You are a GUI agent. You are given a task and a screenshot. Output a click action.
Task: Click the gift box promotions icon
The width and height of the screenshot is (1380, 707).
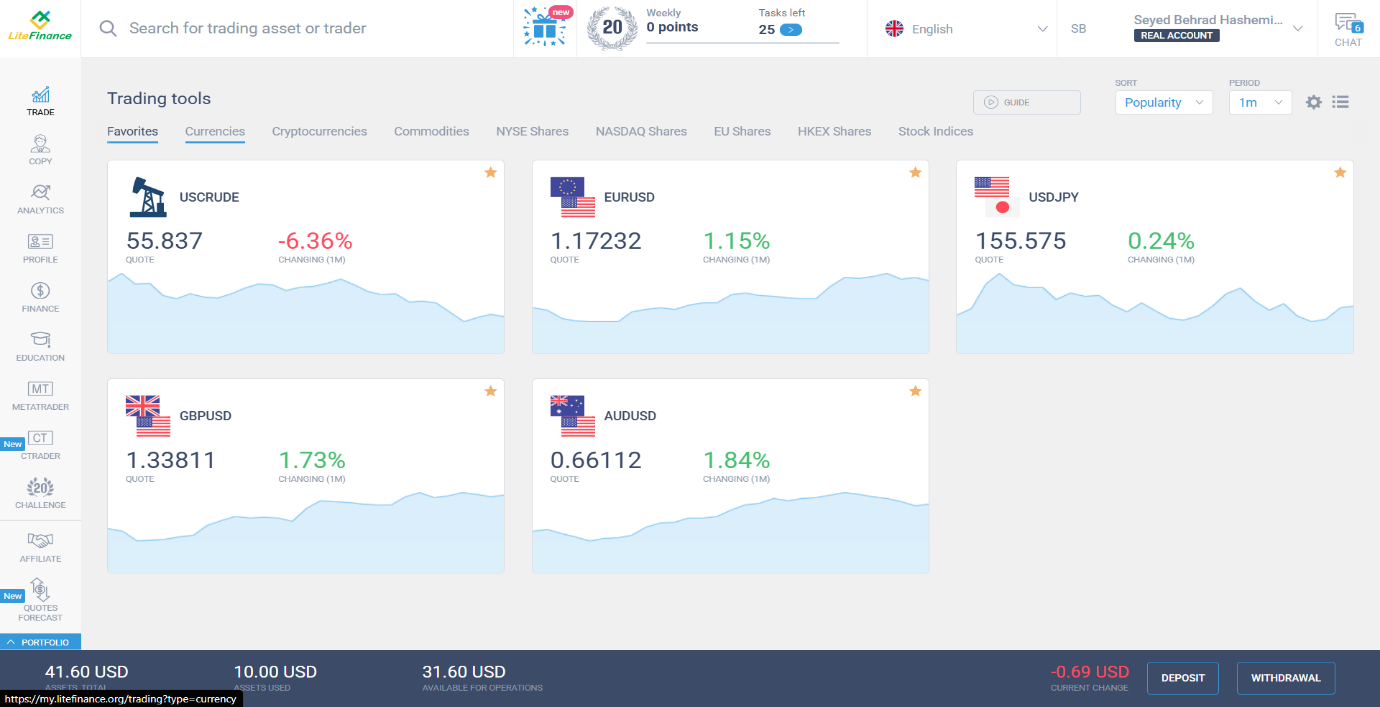(543, 28)
